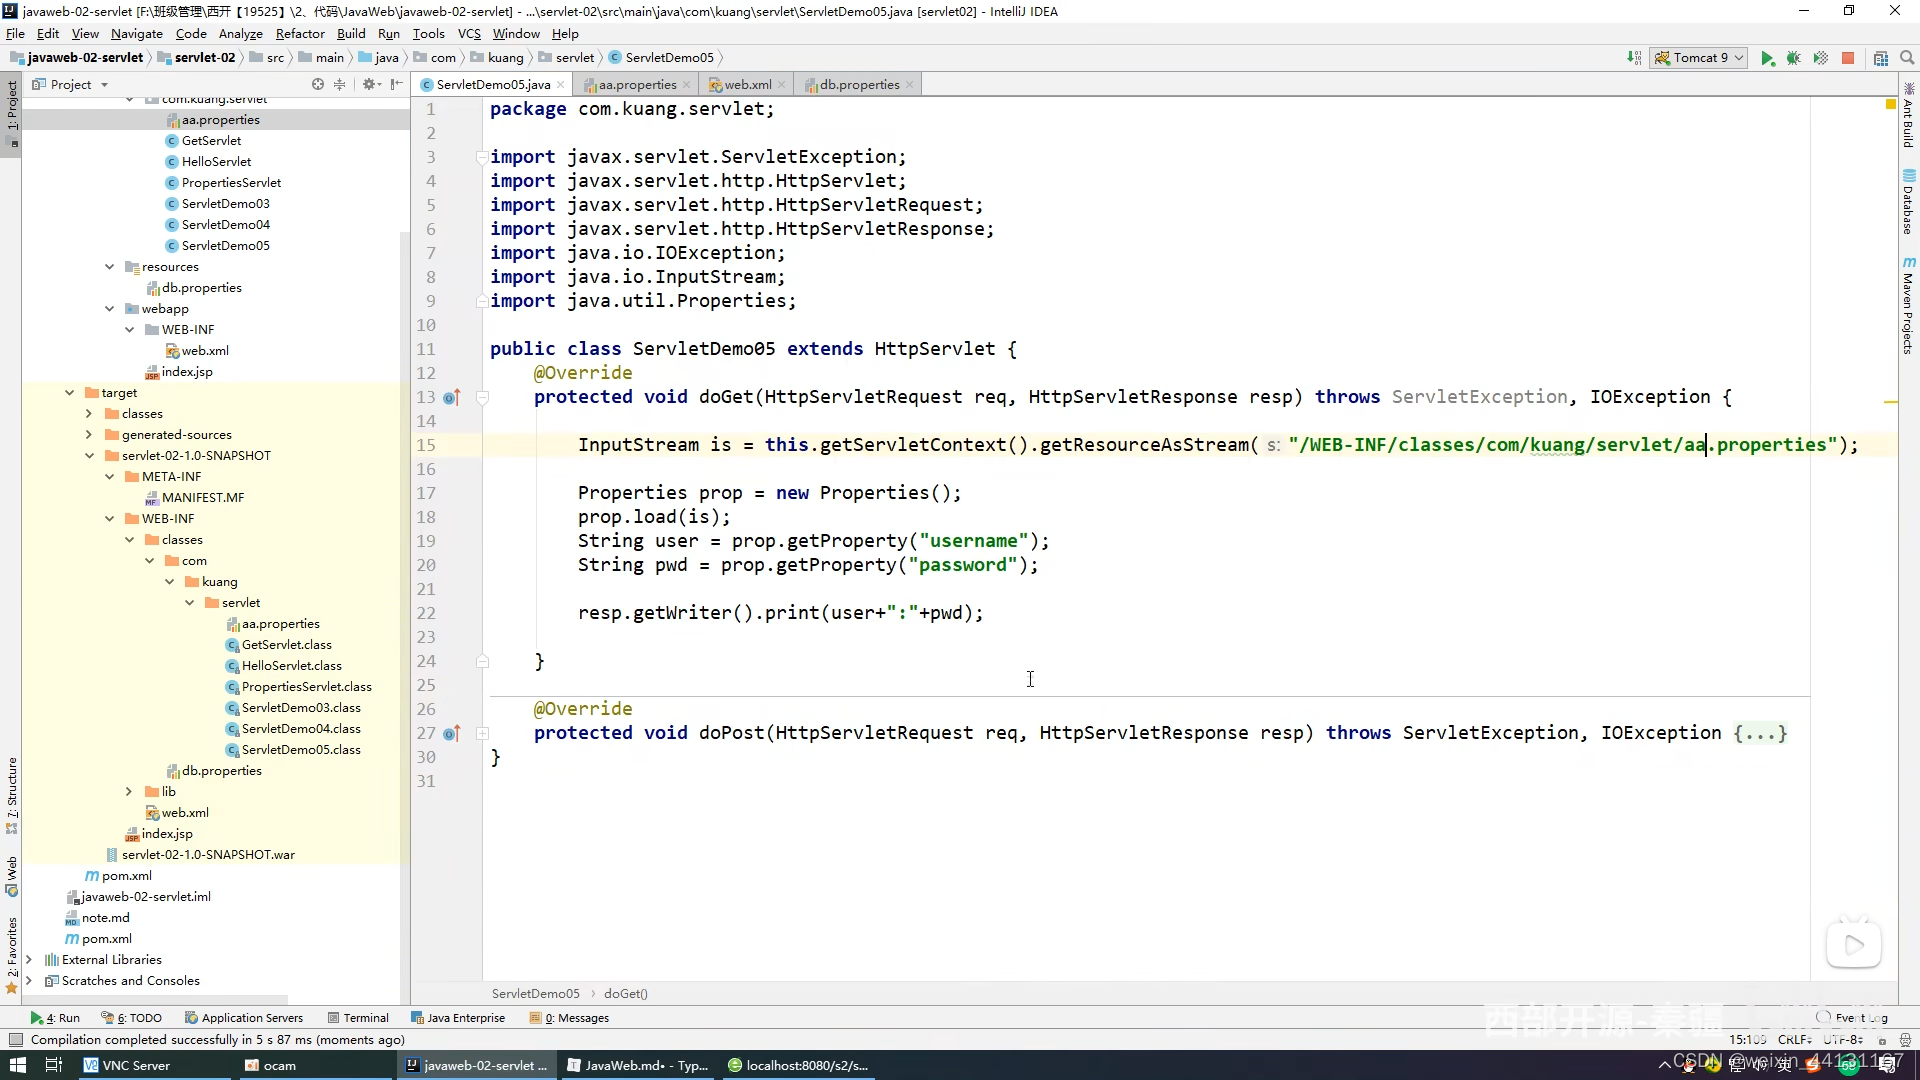Toggle the Database side panel
Viewport: 1920px width, 1080px height.
point(1908,203)
